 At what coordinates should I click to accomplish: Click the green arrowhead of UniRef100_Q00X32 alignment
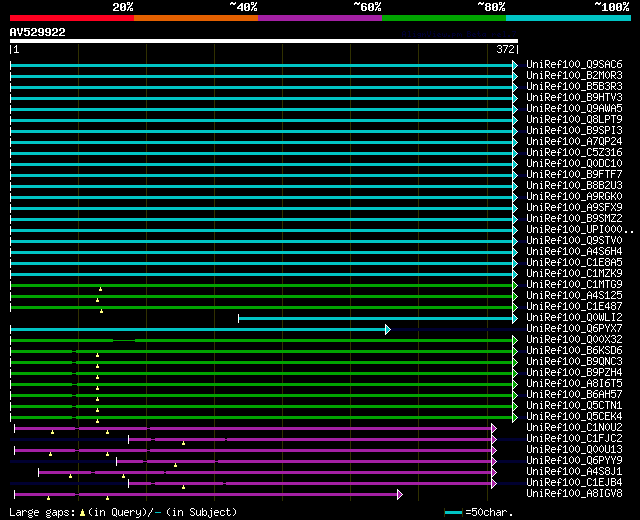click(515, 340)
